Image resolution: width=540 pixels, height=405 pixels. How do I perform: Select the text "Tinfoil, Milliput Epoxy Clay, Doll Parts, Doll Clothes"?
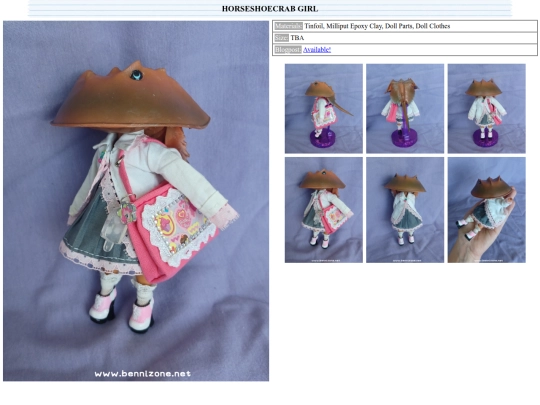point(377,26)
